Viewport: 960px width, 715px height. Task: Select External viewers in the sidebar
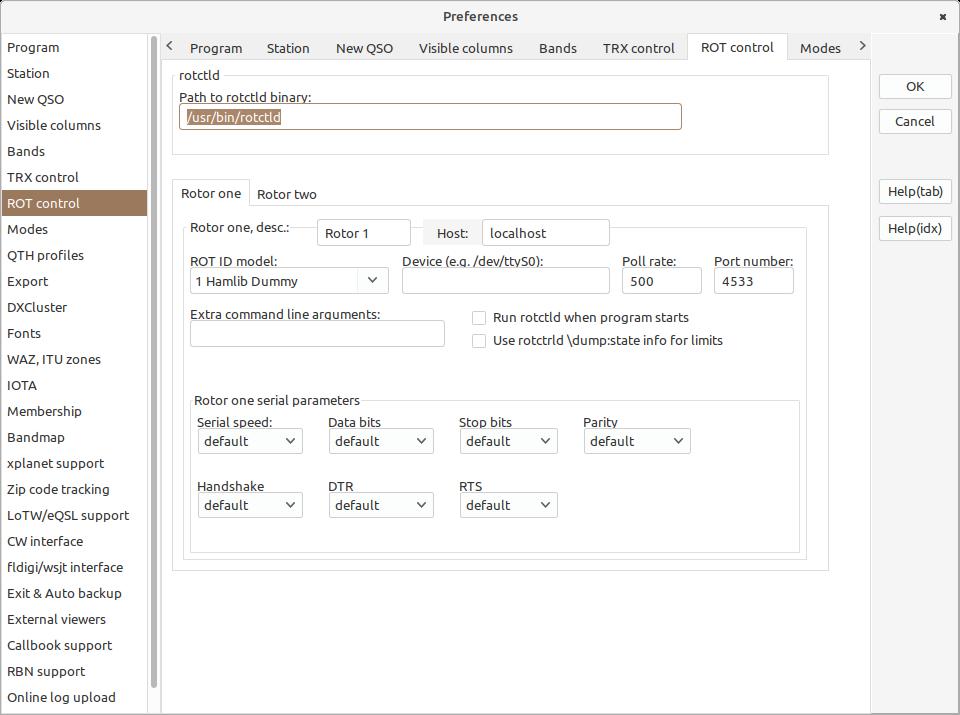point(74,620)
